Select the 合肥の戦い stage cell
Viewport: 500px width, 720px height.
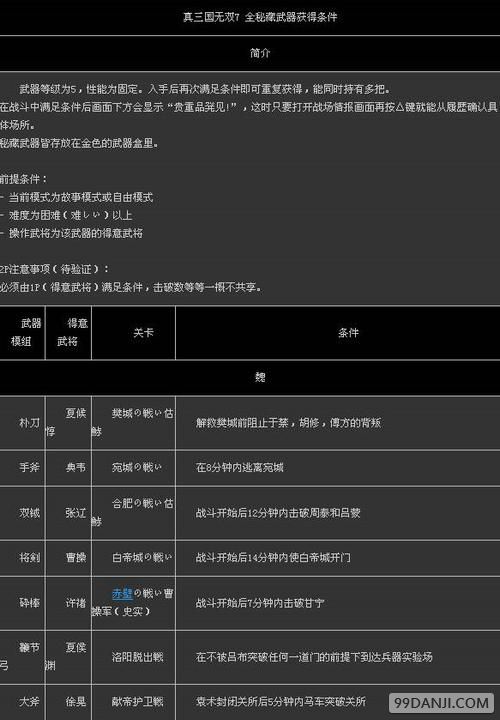pyautogui.click(x=134, y=513)
